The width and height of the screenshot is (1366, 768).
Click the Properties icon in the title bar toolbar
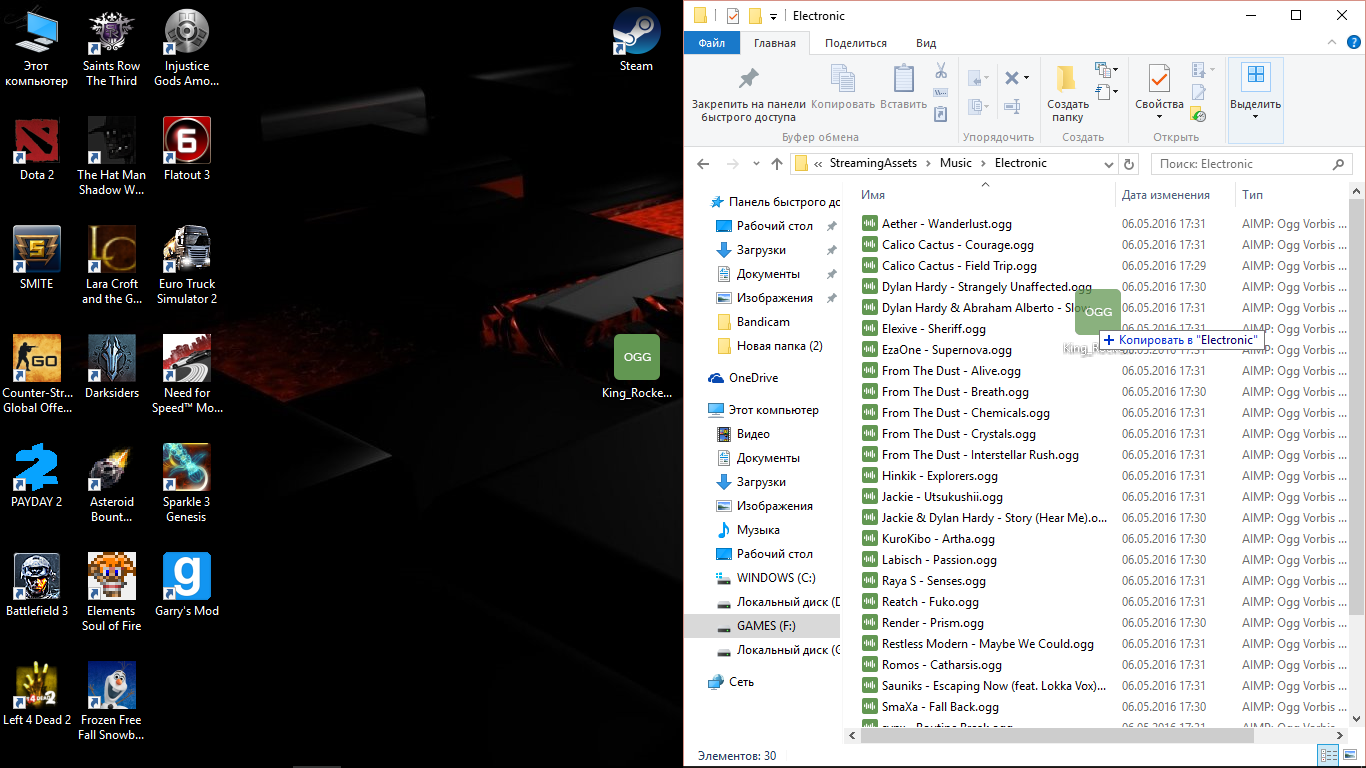click(733, 16)
